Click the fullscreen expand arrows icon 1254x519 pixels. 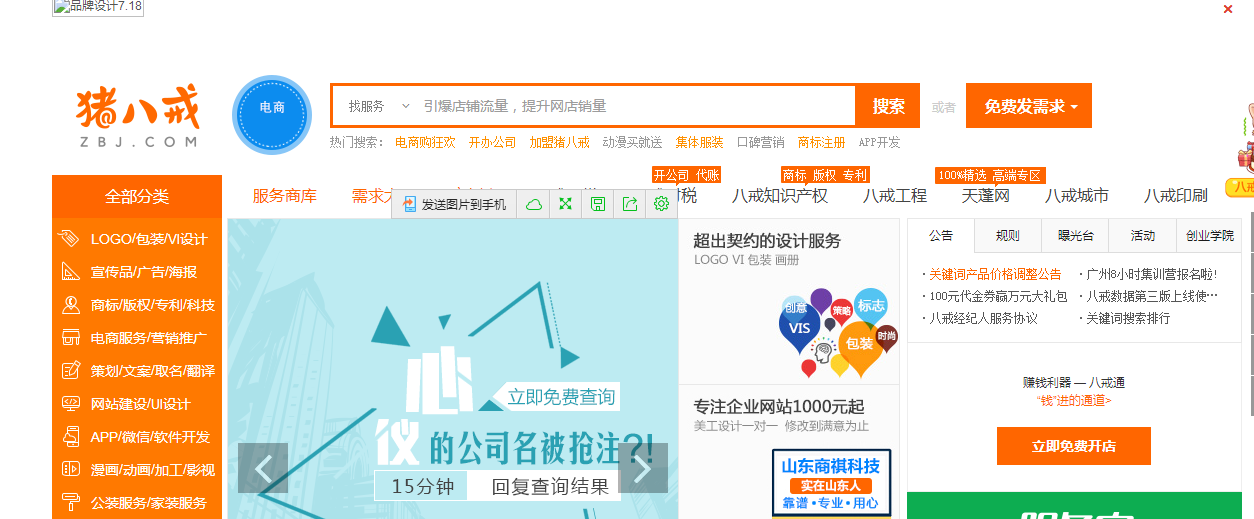(x=566, y=204)
